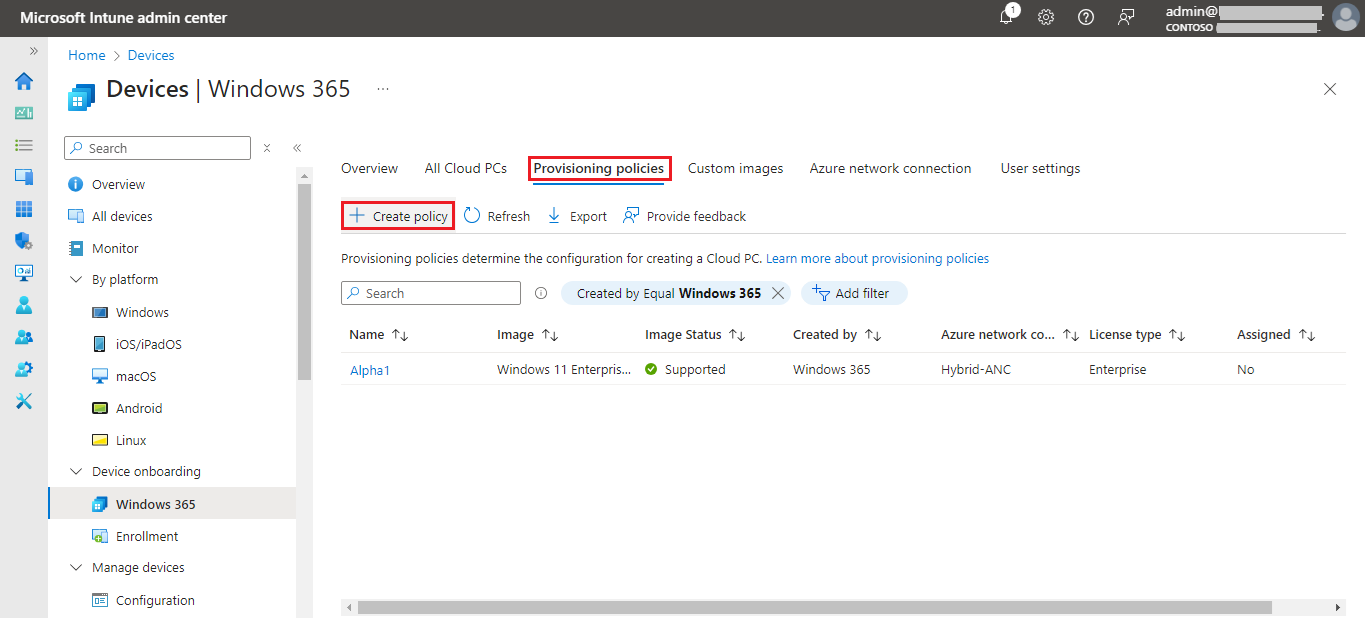Click Provide feedback in the toolbar

click(x=684, y=216)
